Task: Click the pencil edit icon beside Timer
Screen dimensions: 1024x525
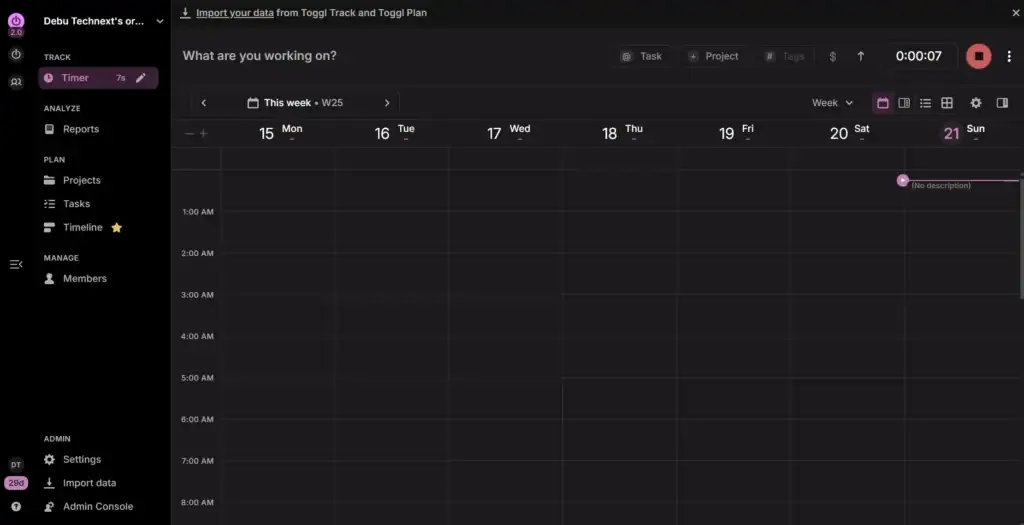Action: tap(140, 78)
